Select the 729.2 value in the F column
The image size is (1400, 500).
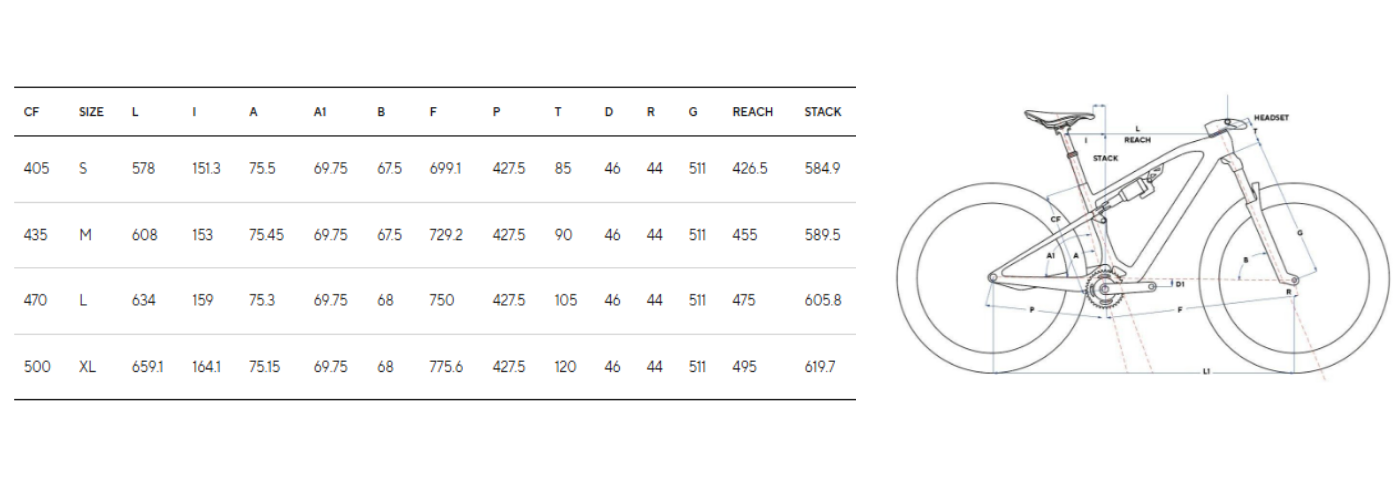[446, 235]
